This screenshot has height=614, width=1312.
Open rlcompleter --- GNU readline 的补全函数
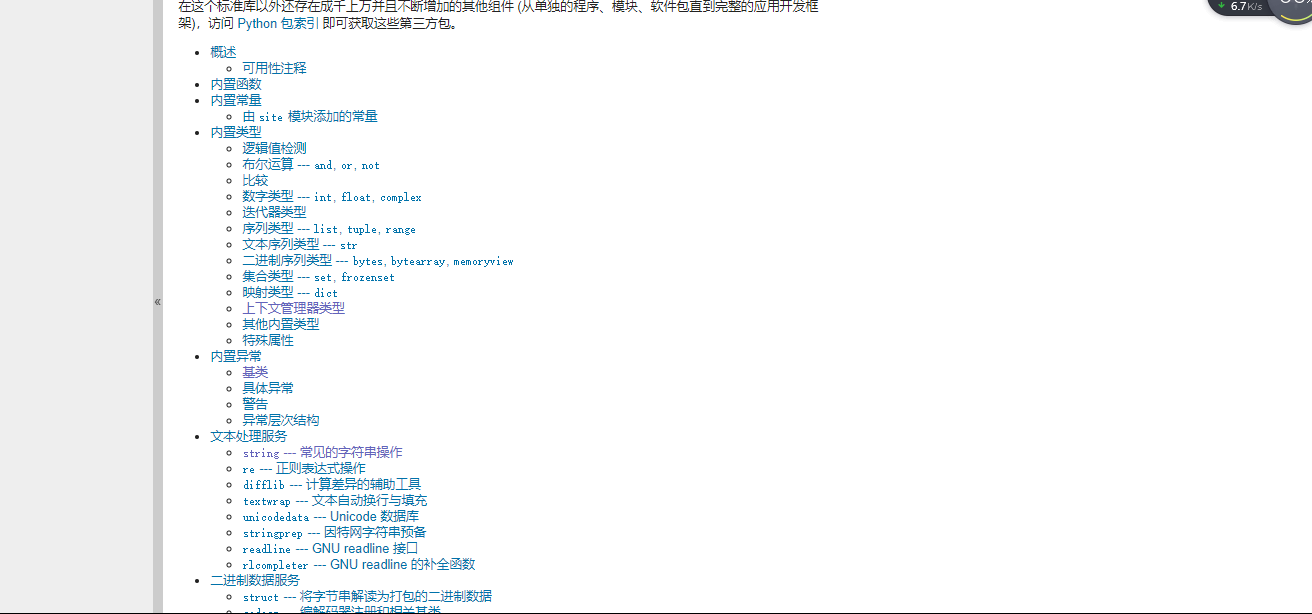[359, 564]
